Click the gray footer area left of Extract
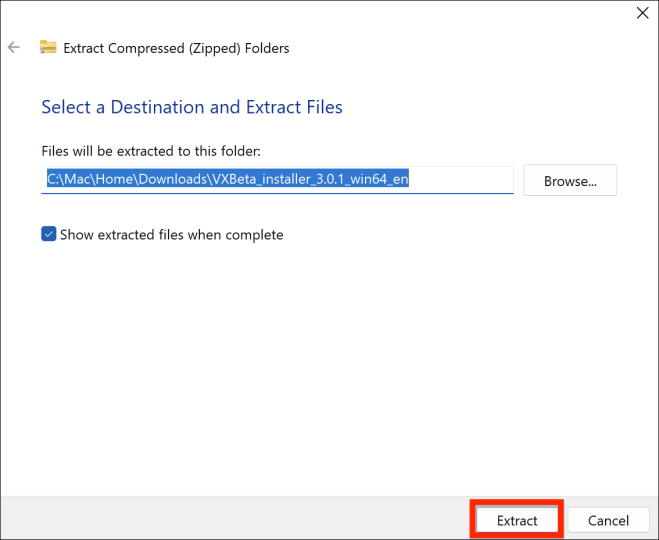Screen dimensions: 659x540 (x=230, y=518)
